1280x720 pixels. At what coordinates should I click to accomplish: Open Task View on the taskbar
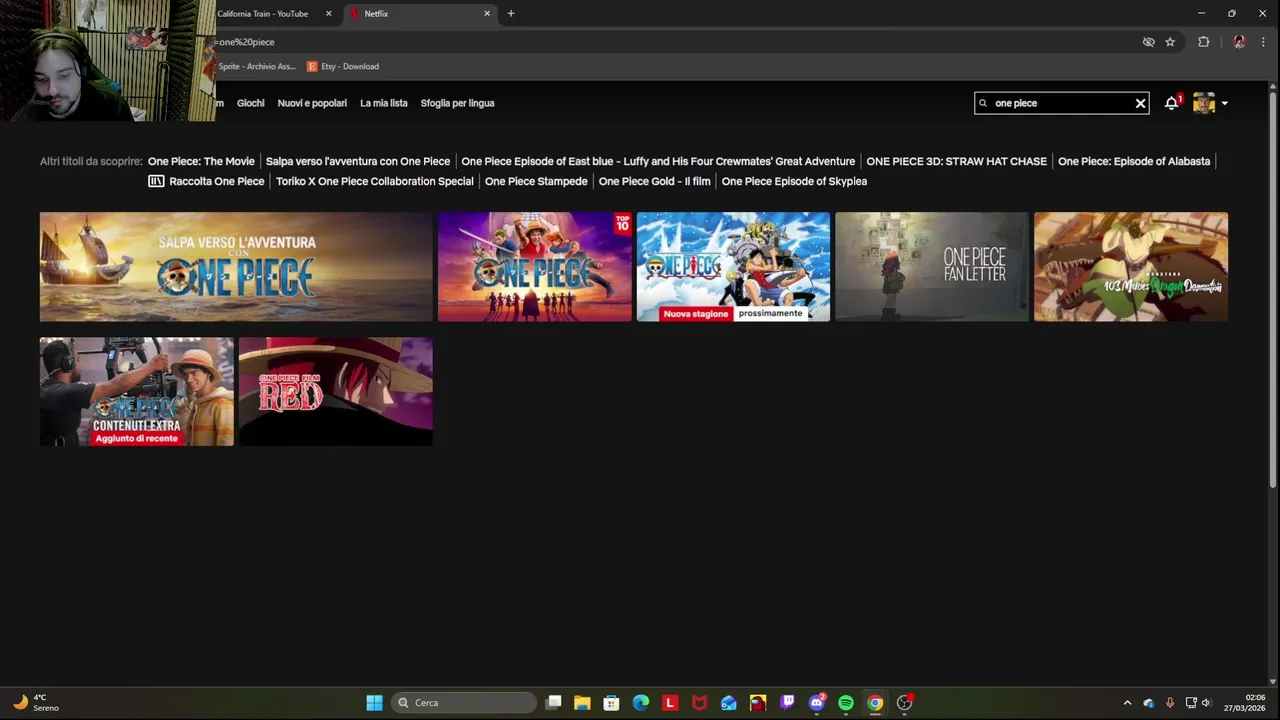[x=554, y=703]
